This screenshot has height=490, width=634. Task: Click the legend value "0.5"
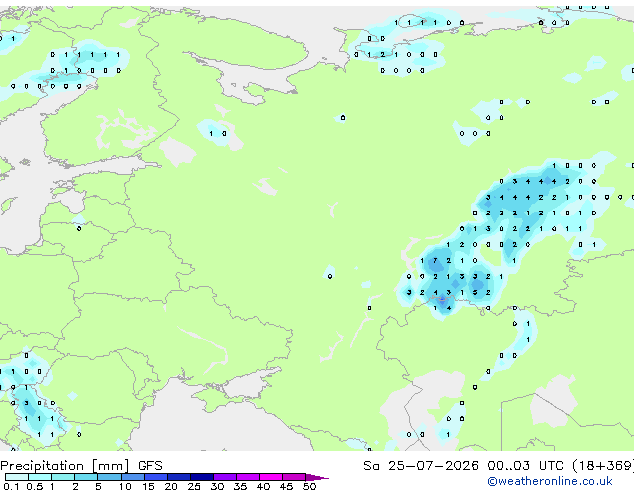click(x=35, y=486)
